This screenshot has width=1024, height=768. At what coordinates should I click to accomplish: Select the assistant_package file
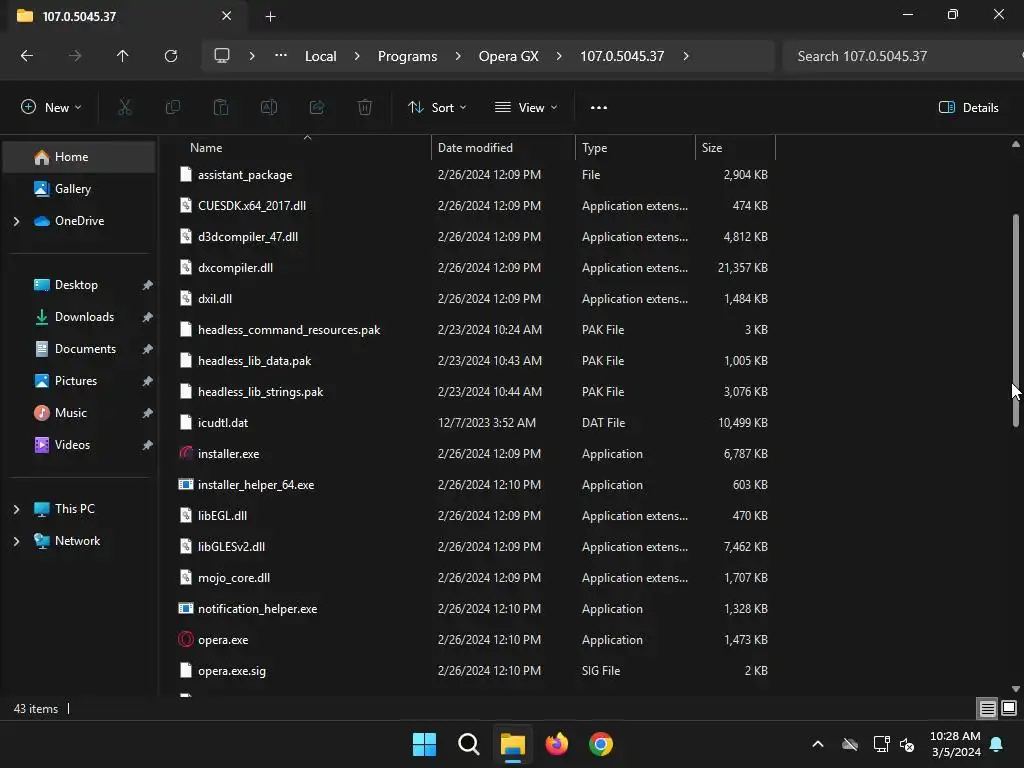(473, 175)
